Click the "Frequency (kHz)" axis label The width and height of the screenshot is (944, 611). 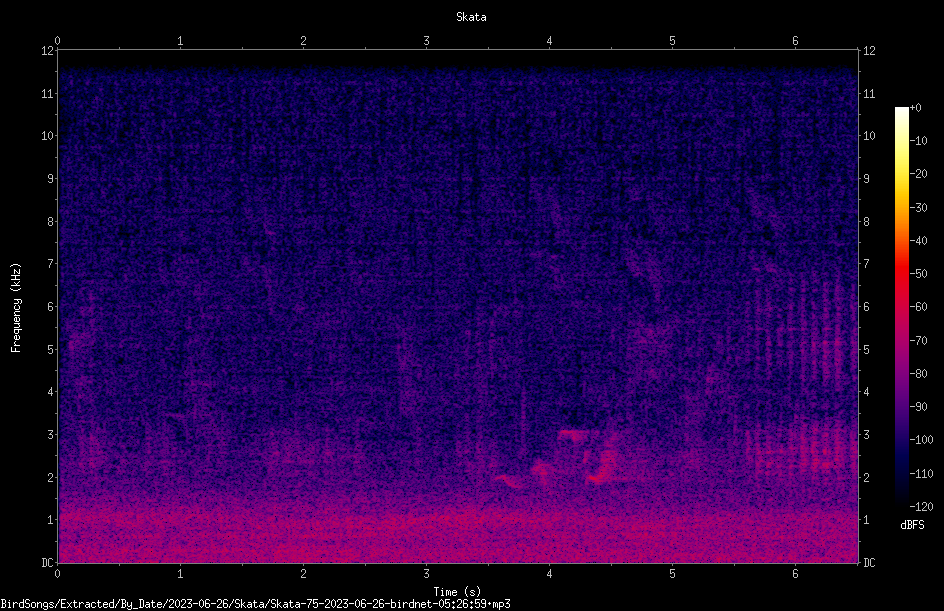tap(16, 308)
